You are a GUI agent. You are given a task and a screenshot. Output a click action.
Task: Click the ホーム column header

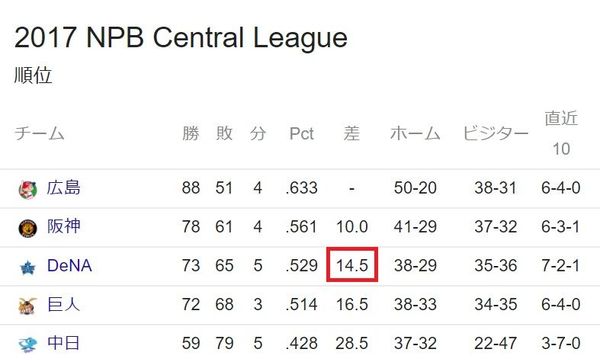pyautogui.click(x=415, y=134)
